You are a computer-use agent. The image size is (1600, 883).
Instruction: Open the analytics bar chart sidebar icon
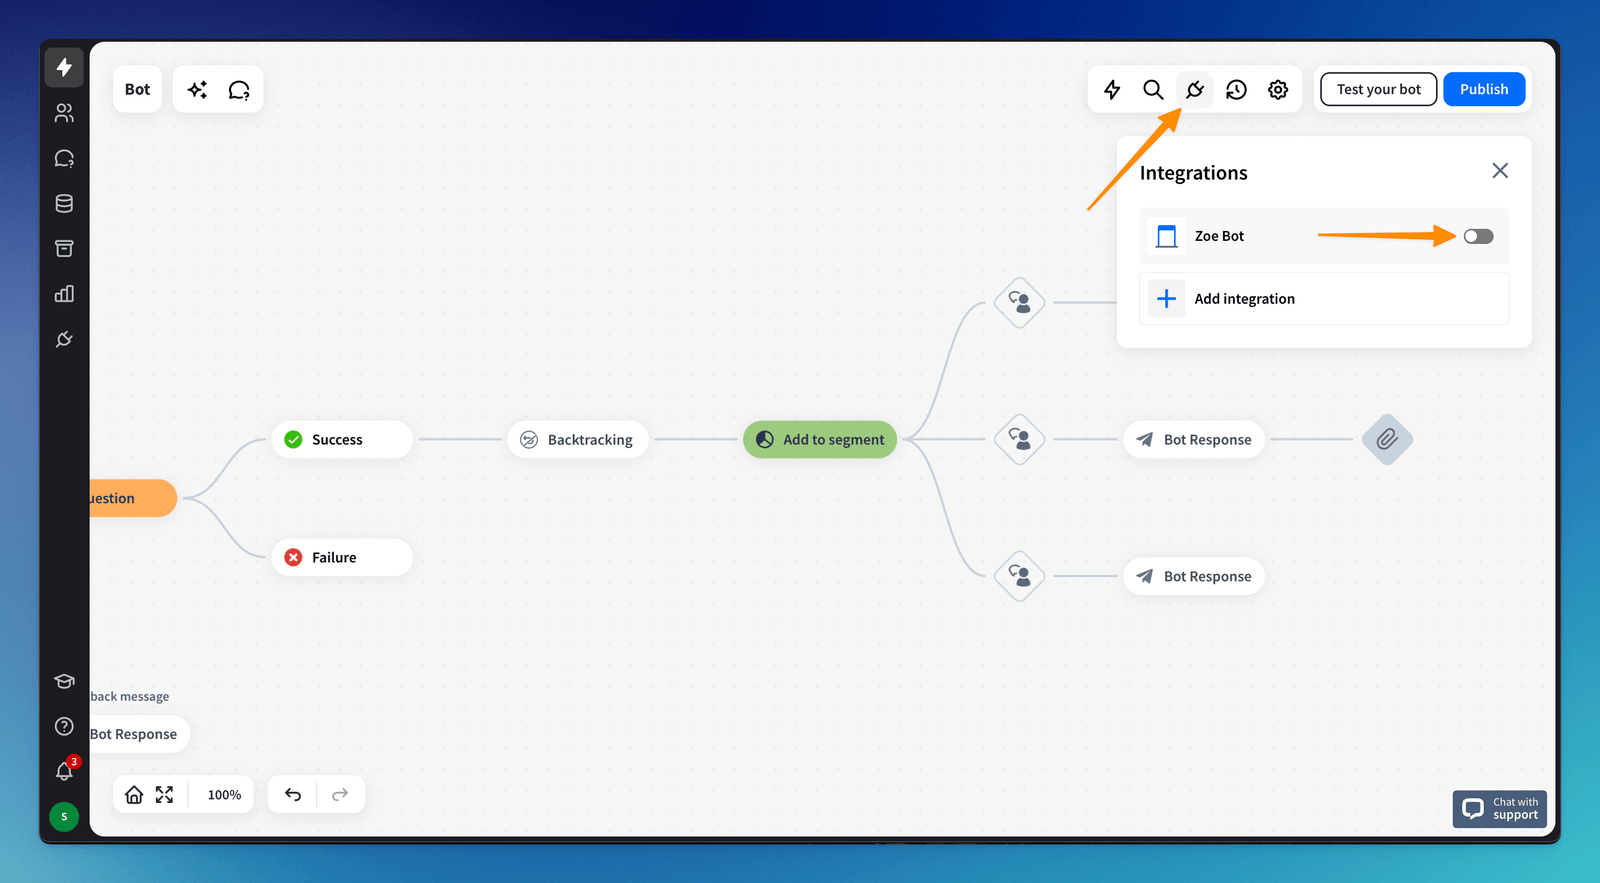[x=64, y=294]
